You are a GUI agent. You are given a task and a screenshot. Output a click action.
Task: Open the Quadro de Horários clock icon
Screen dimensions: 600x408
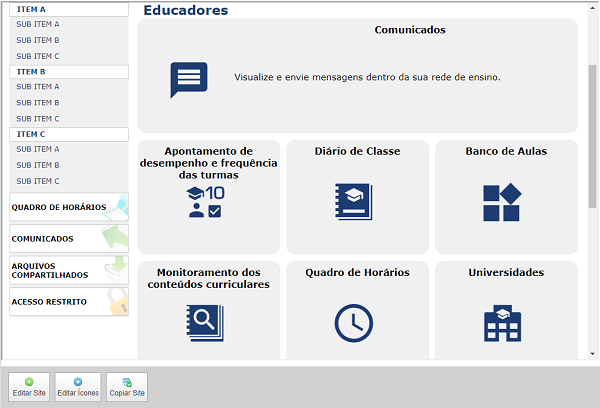pos(354,323)
